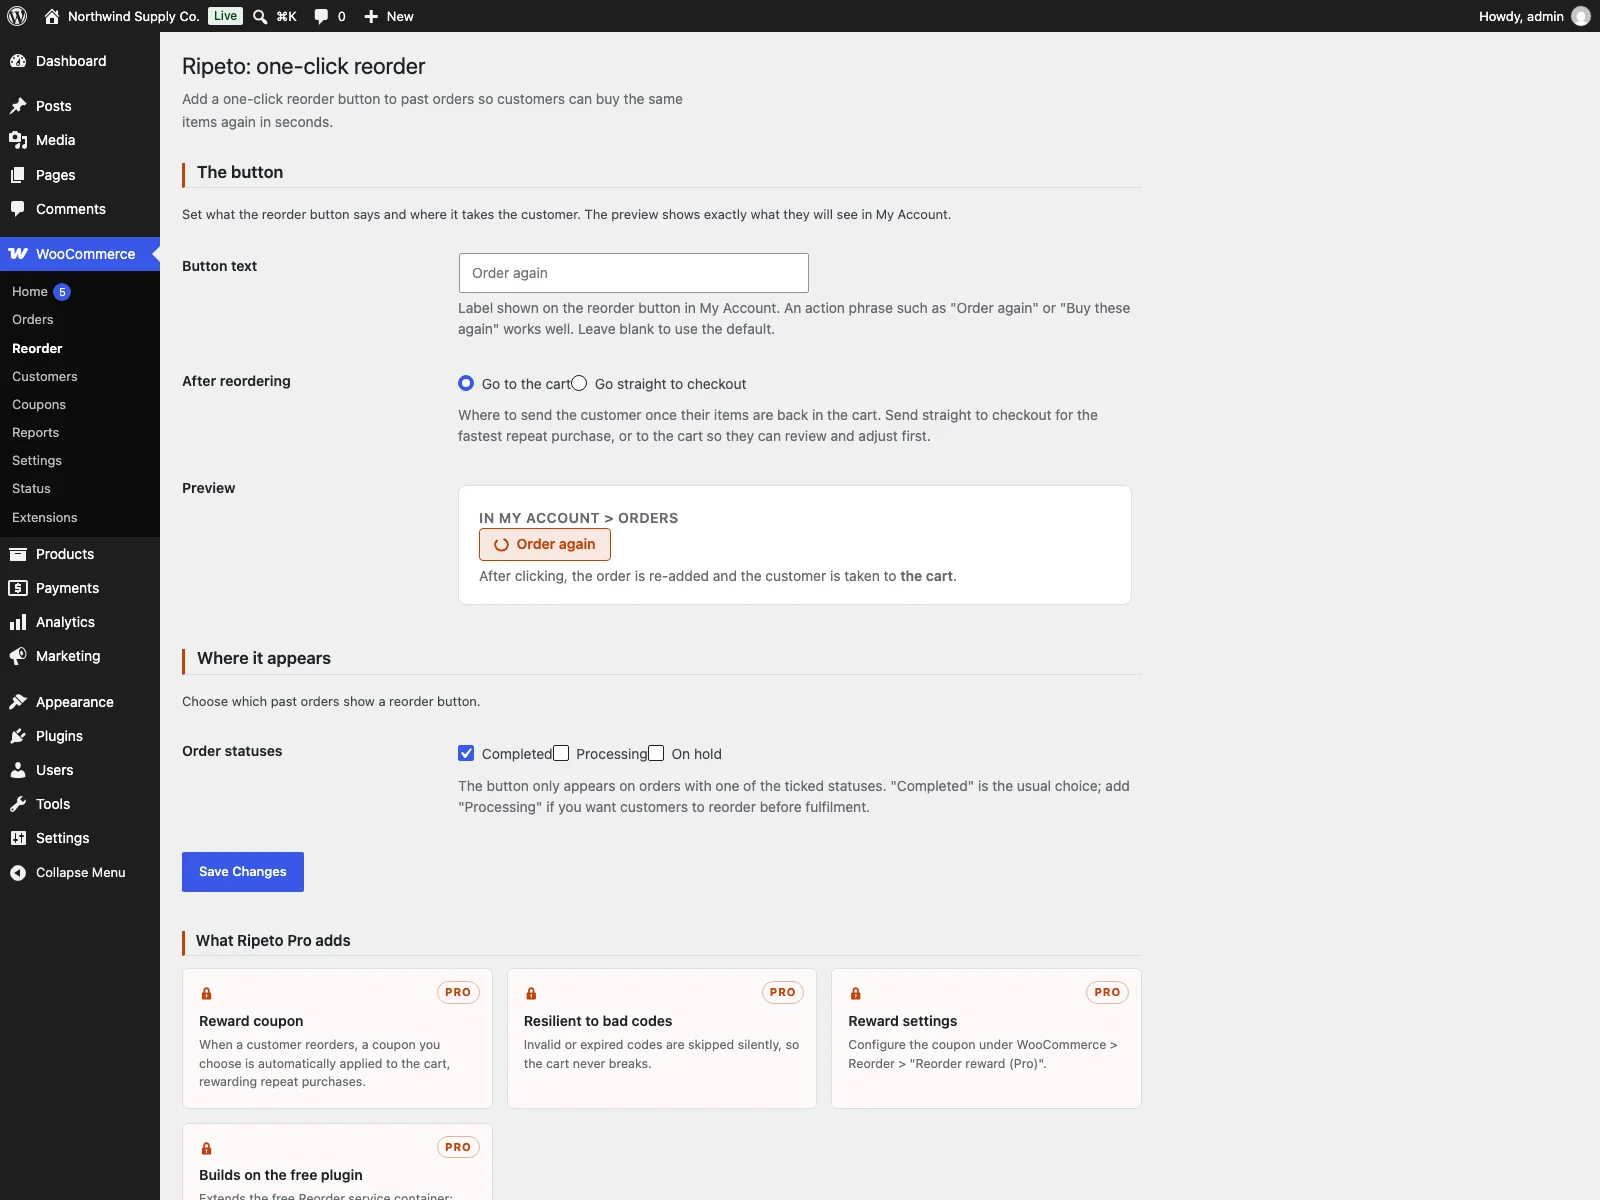Screen dimensions: 1600x1200
Task: Click the search magnifier icon
Action: tap(260, 16)
